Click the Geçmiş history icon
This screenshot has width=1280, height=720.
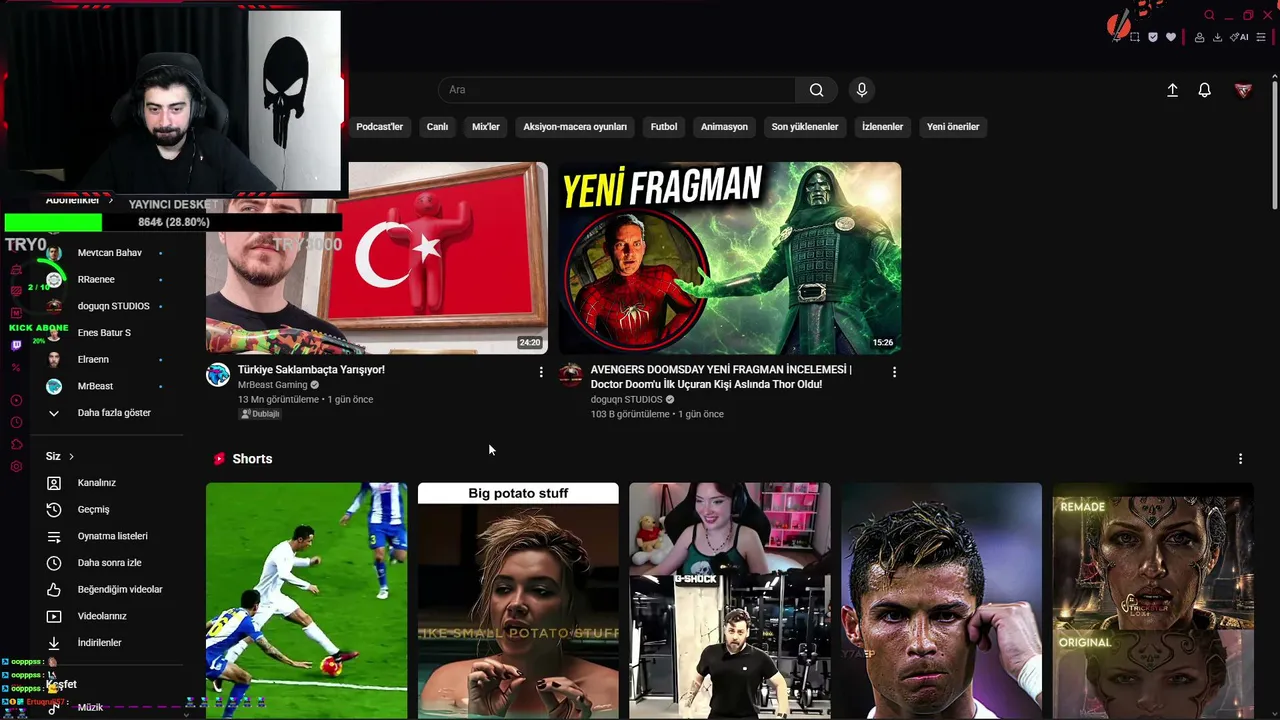(54, 510)
